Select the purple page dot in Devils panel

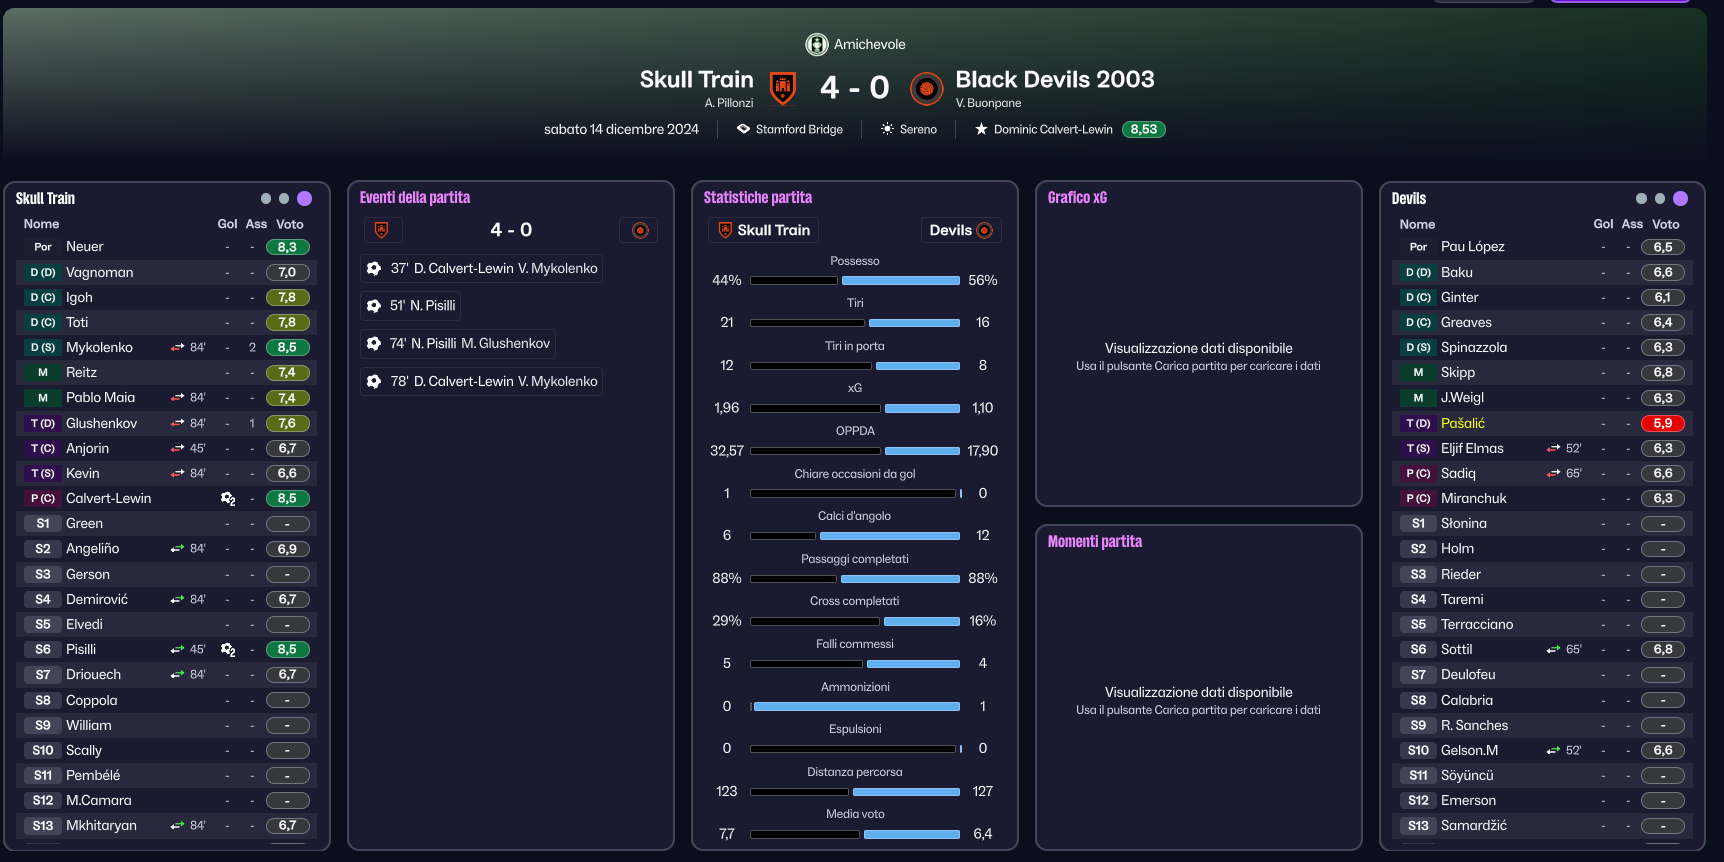(1680, 198)
